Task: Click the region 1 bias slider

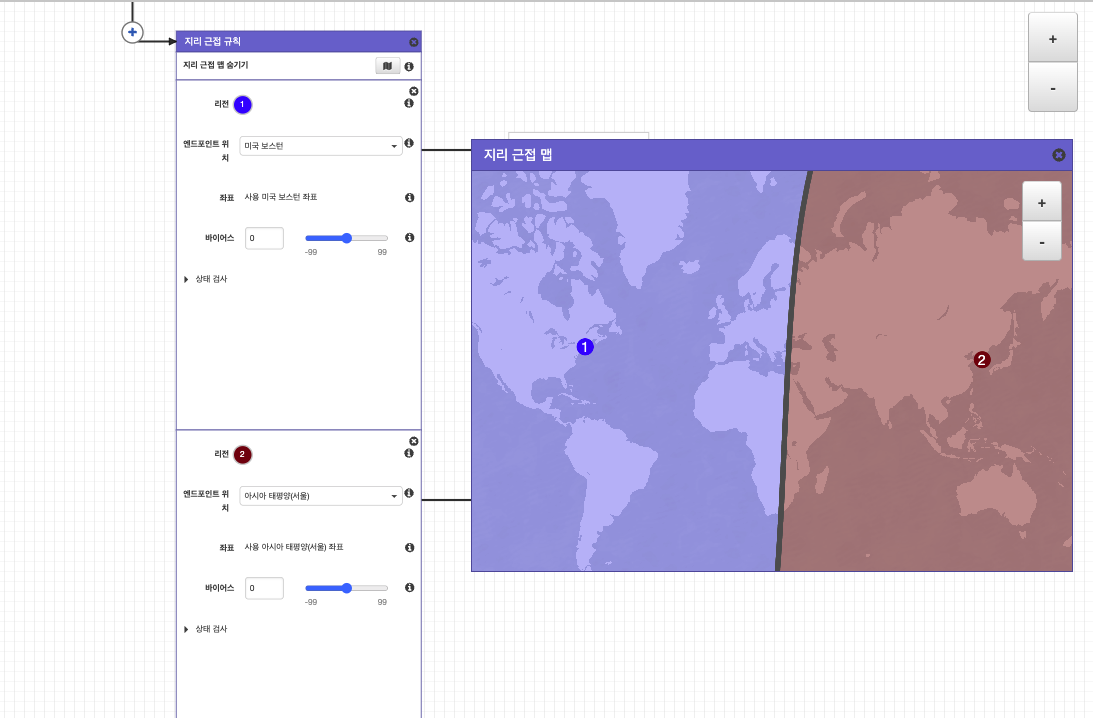Action: pyautogui.click(x=346, y=238)
